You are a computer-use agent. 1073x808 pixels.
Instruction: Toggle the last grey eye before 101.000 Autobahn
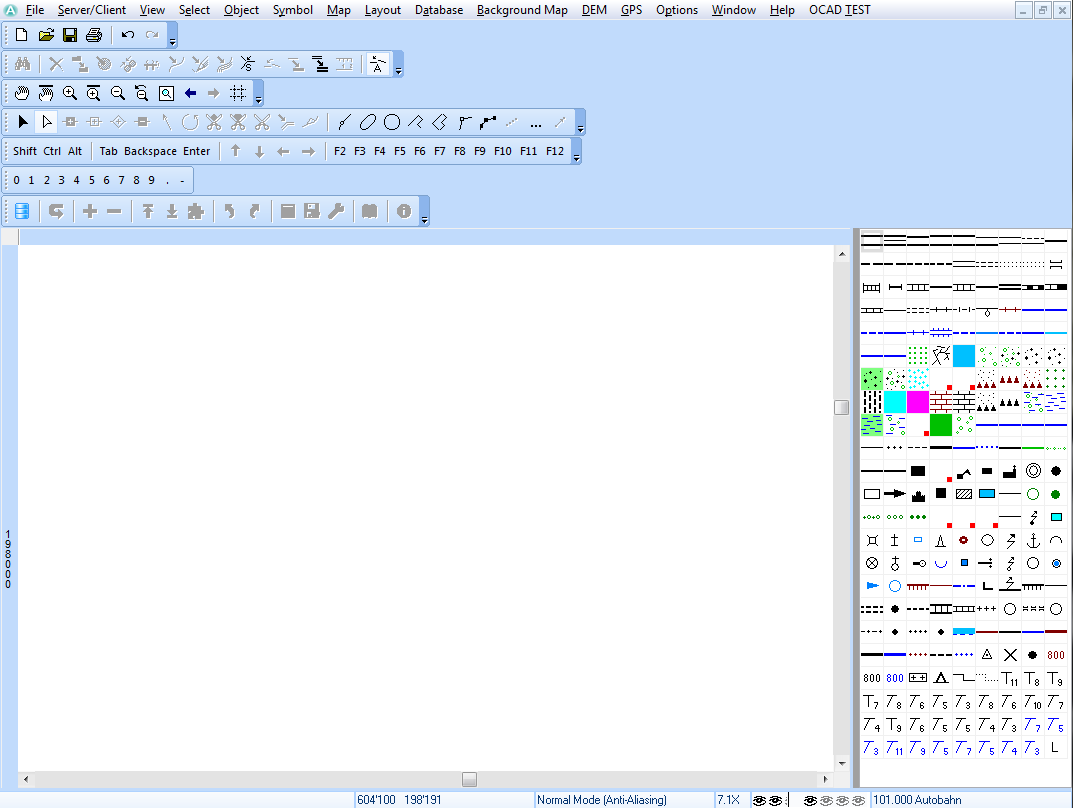tap(859, 800)
